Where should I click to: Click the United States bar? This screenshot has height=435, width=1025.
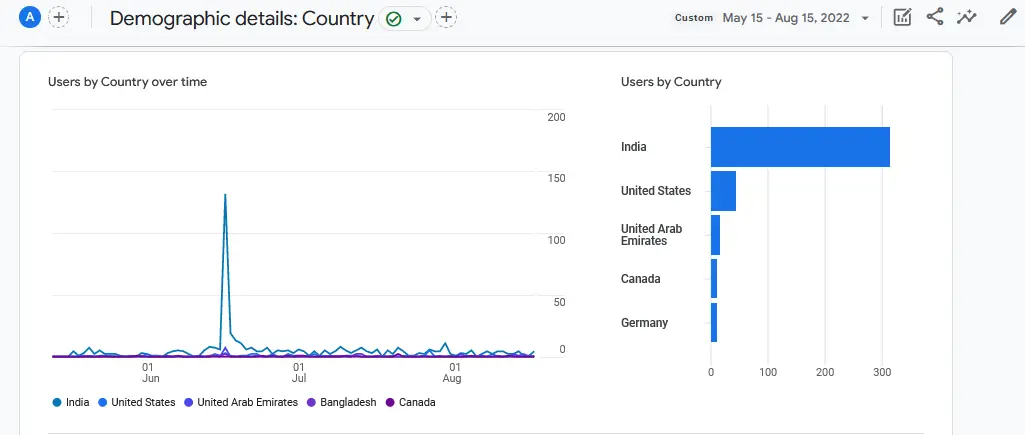click(724, 191)
